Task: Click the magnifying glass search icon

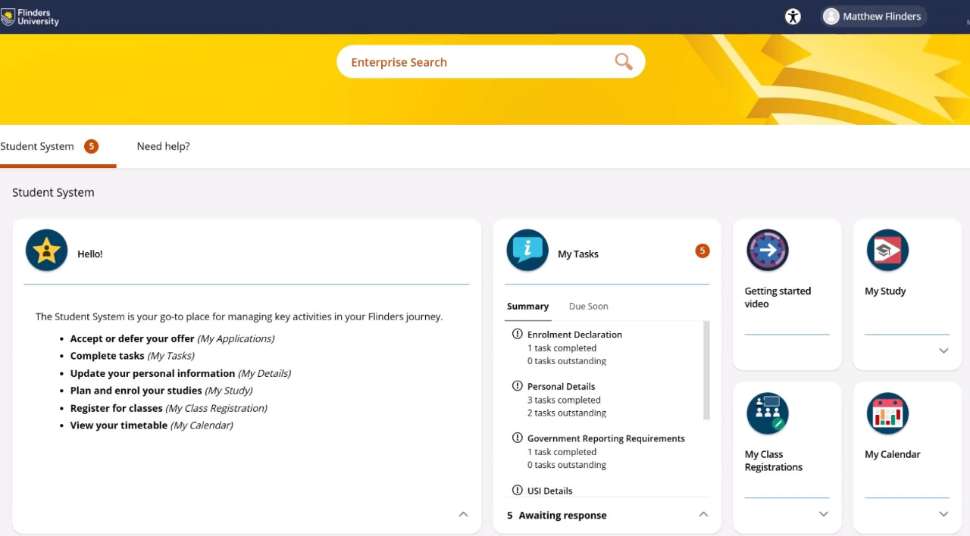Action: pos(623,62)
